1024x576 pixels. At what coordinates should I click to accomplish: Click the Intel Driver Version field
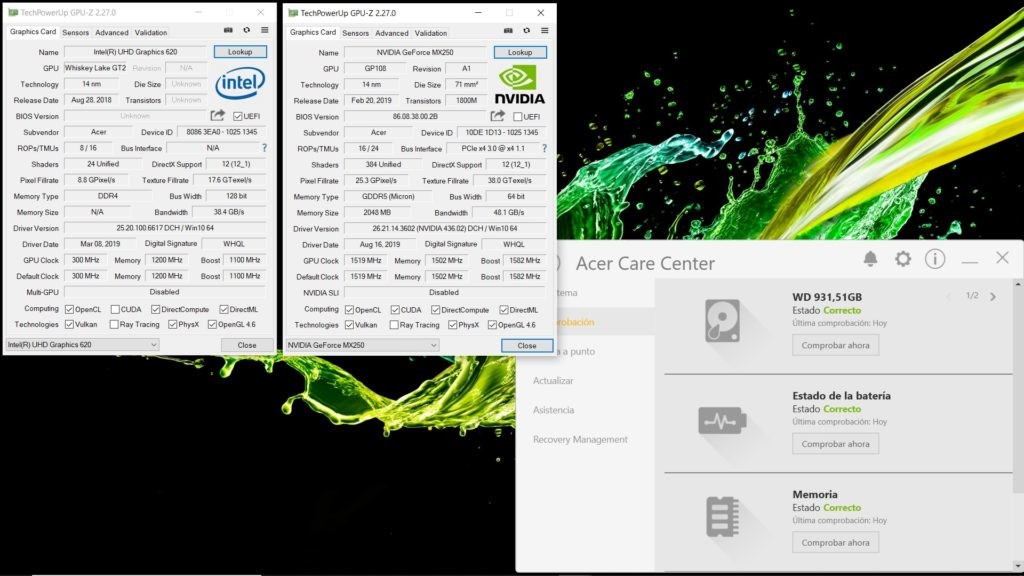pos(165,228)
